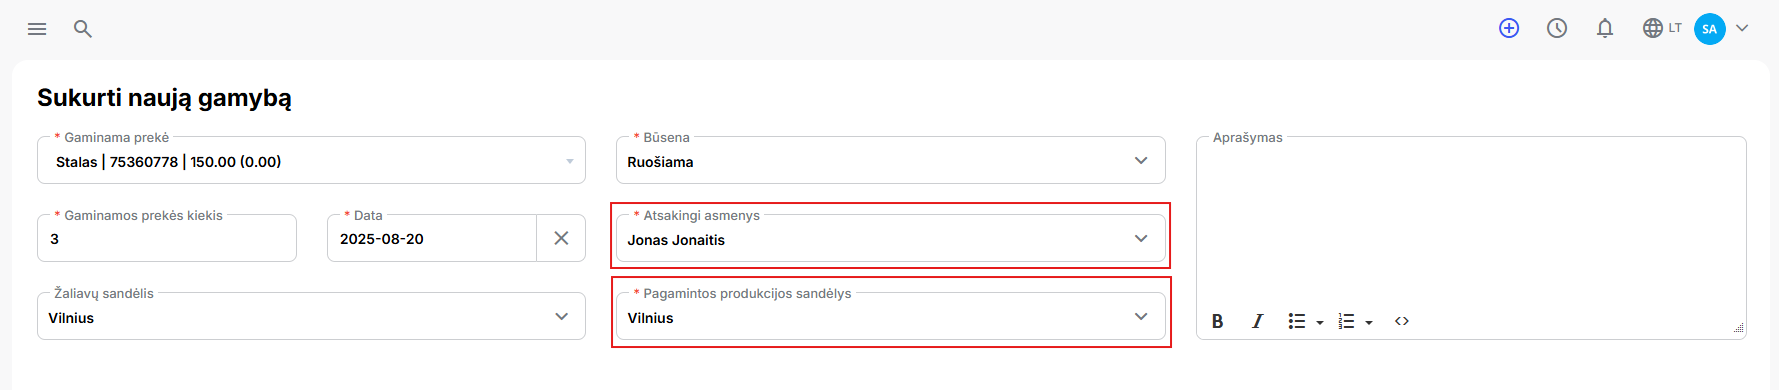Toggle bold formatting in description editor
Image resolution: width=1779 pixels, height=390 pixels.
click(1217, 321)
